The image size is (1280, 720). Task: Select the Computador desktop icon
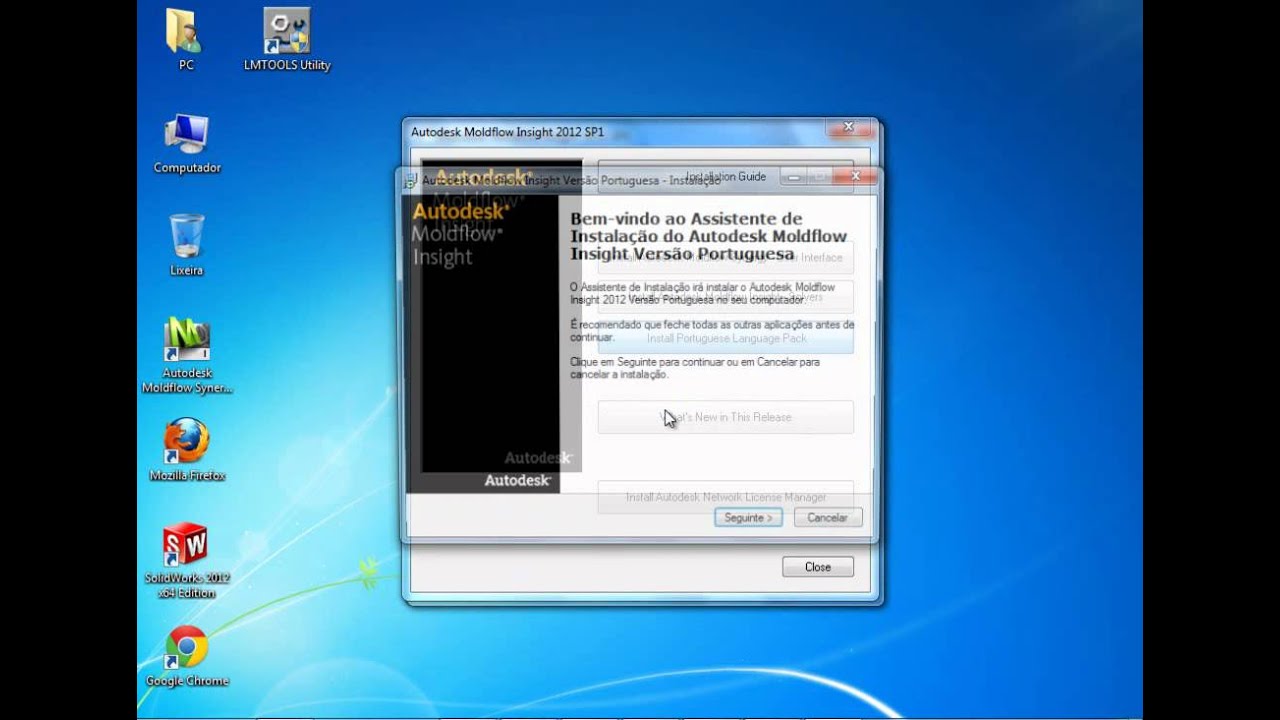coord(187,142)
